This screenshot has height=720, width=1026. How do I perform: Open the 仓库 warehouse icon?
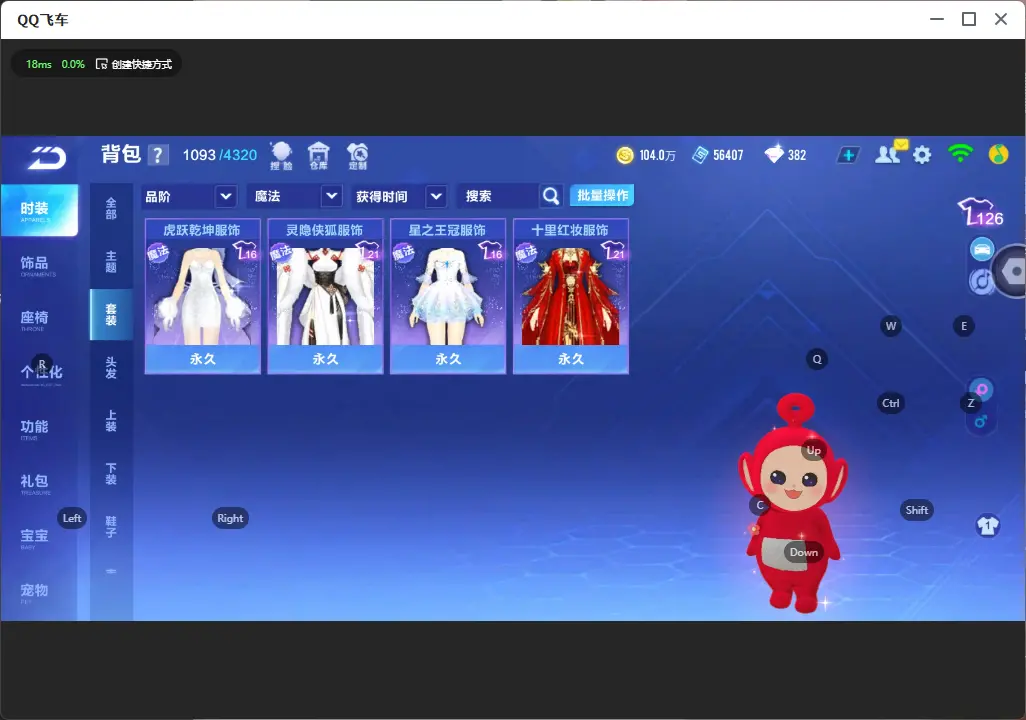(x=319, y=156)
